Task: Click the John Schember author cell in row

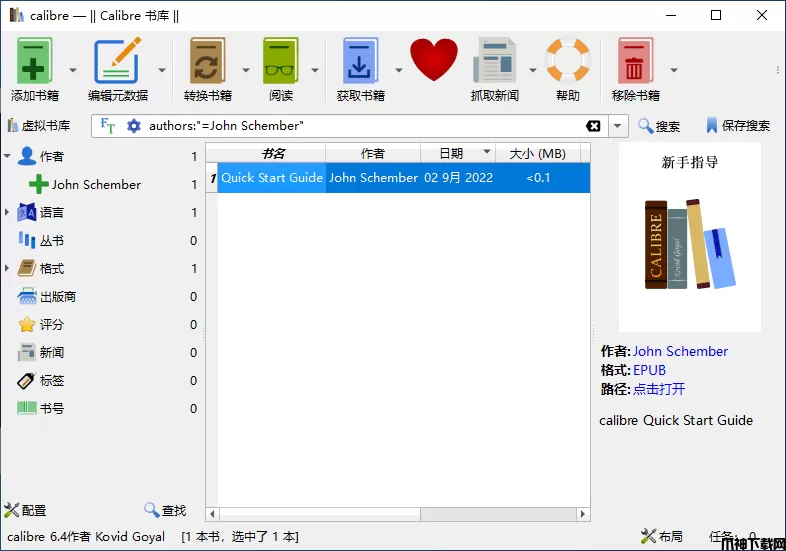Action: pos(373,177)
